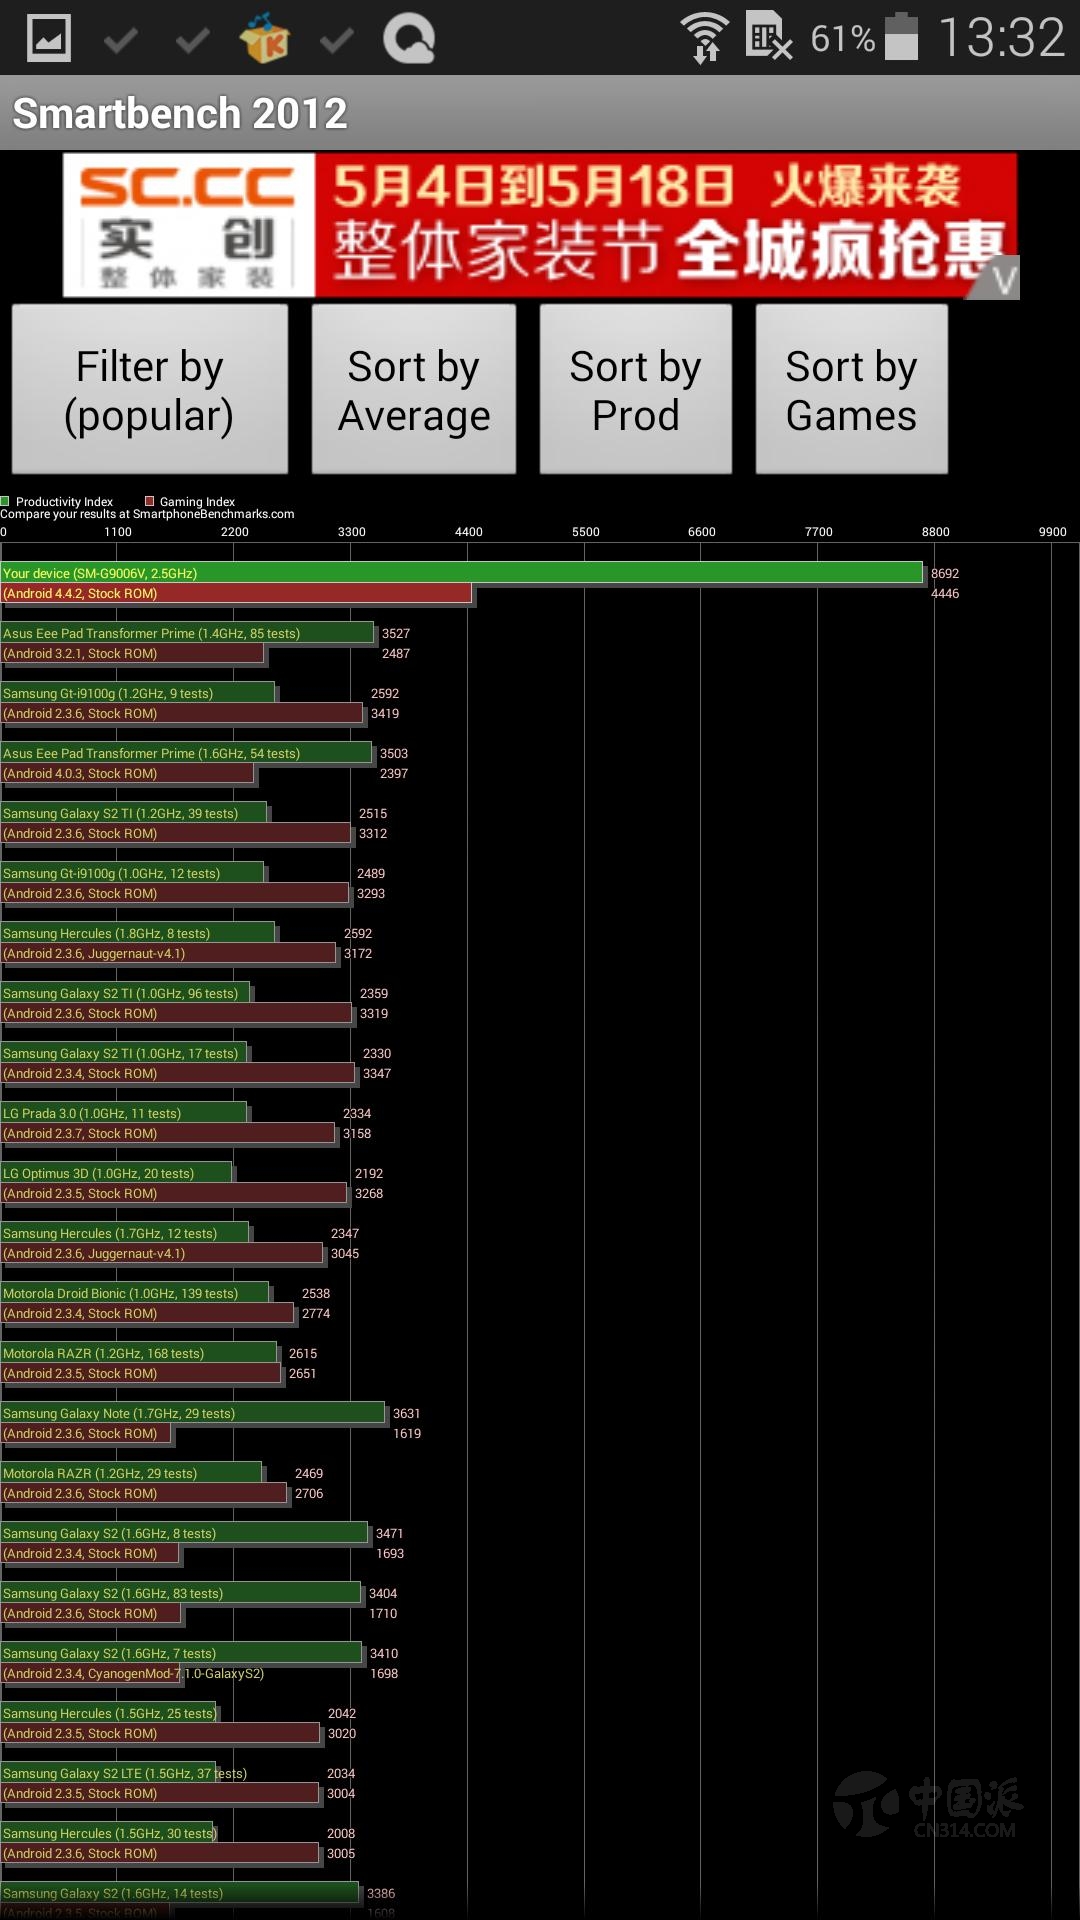
Task: Select Samsung Galaxy S2 TI 1.0GHz 17 tests
Action: click(124, 1053)
